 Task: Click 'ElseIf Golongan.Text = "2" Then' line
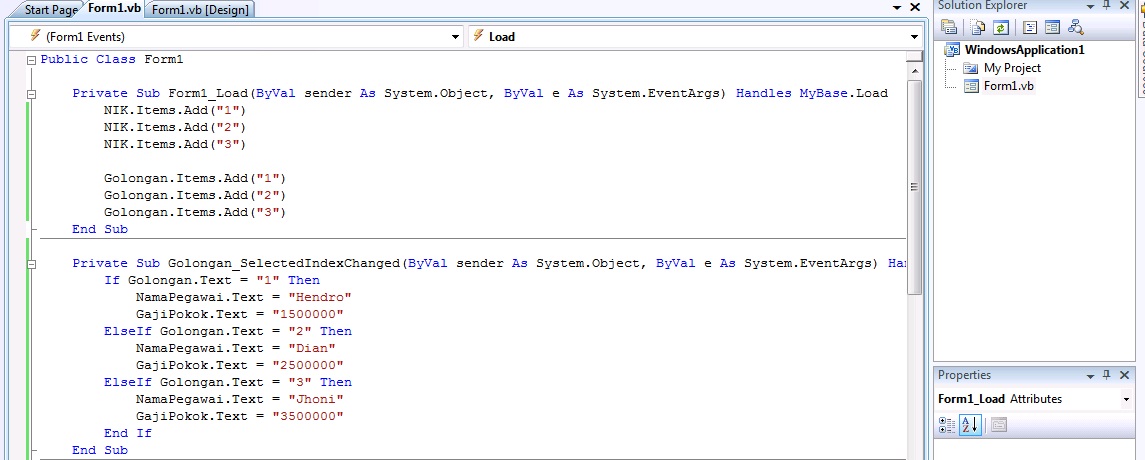(228, 331)
